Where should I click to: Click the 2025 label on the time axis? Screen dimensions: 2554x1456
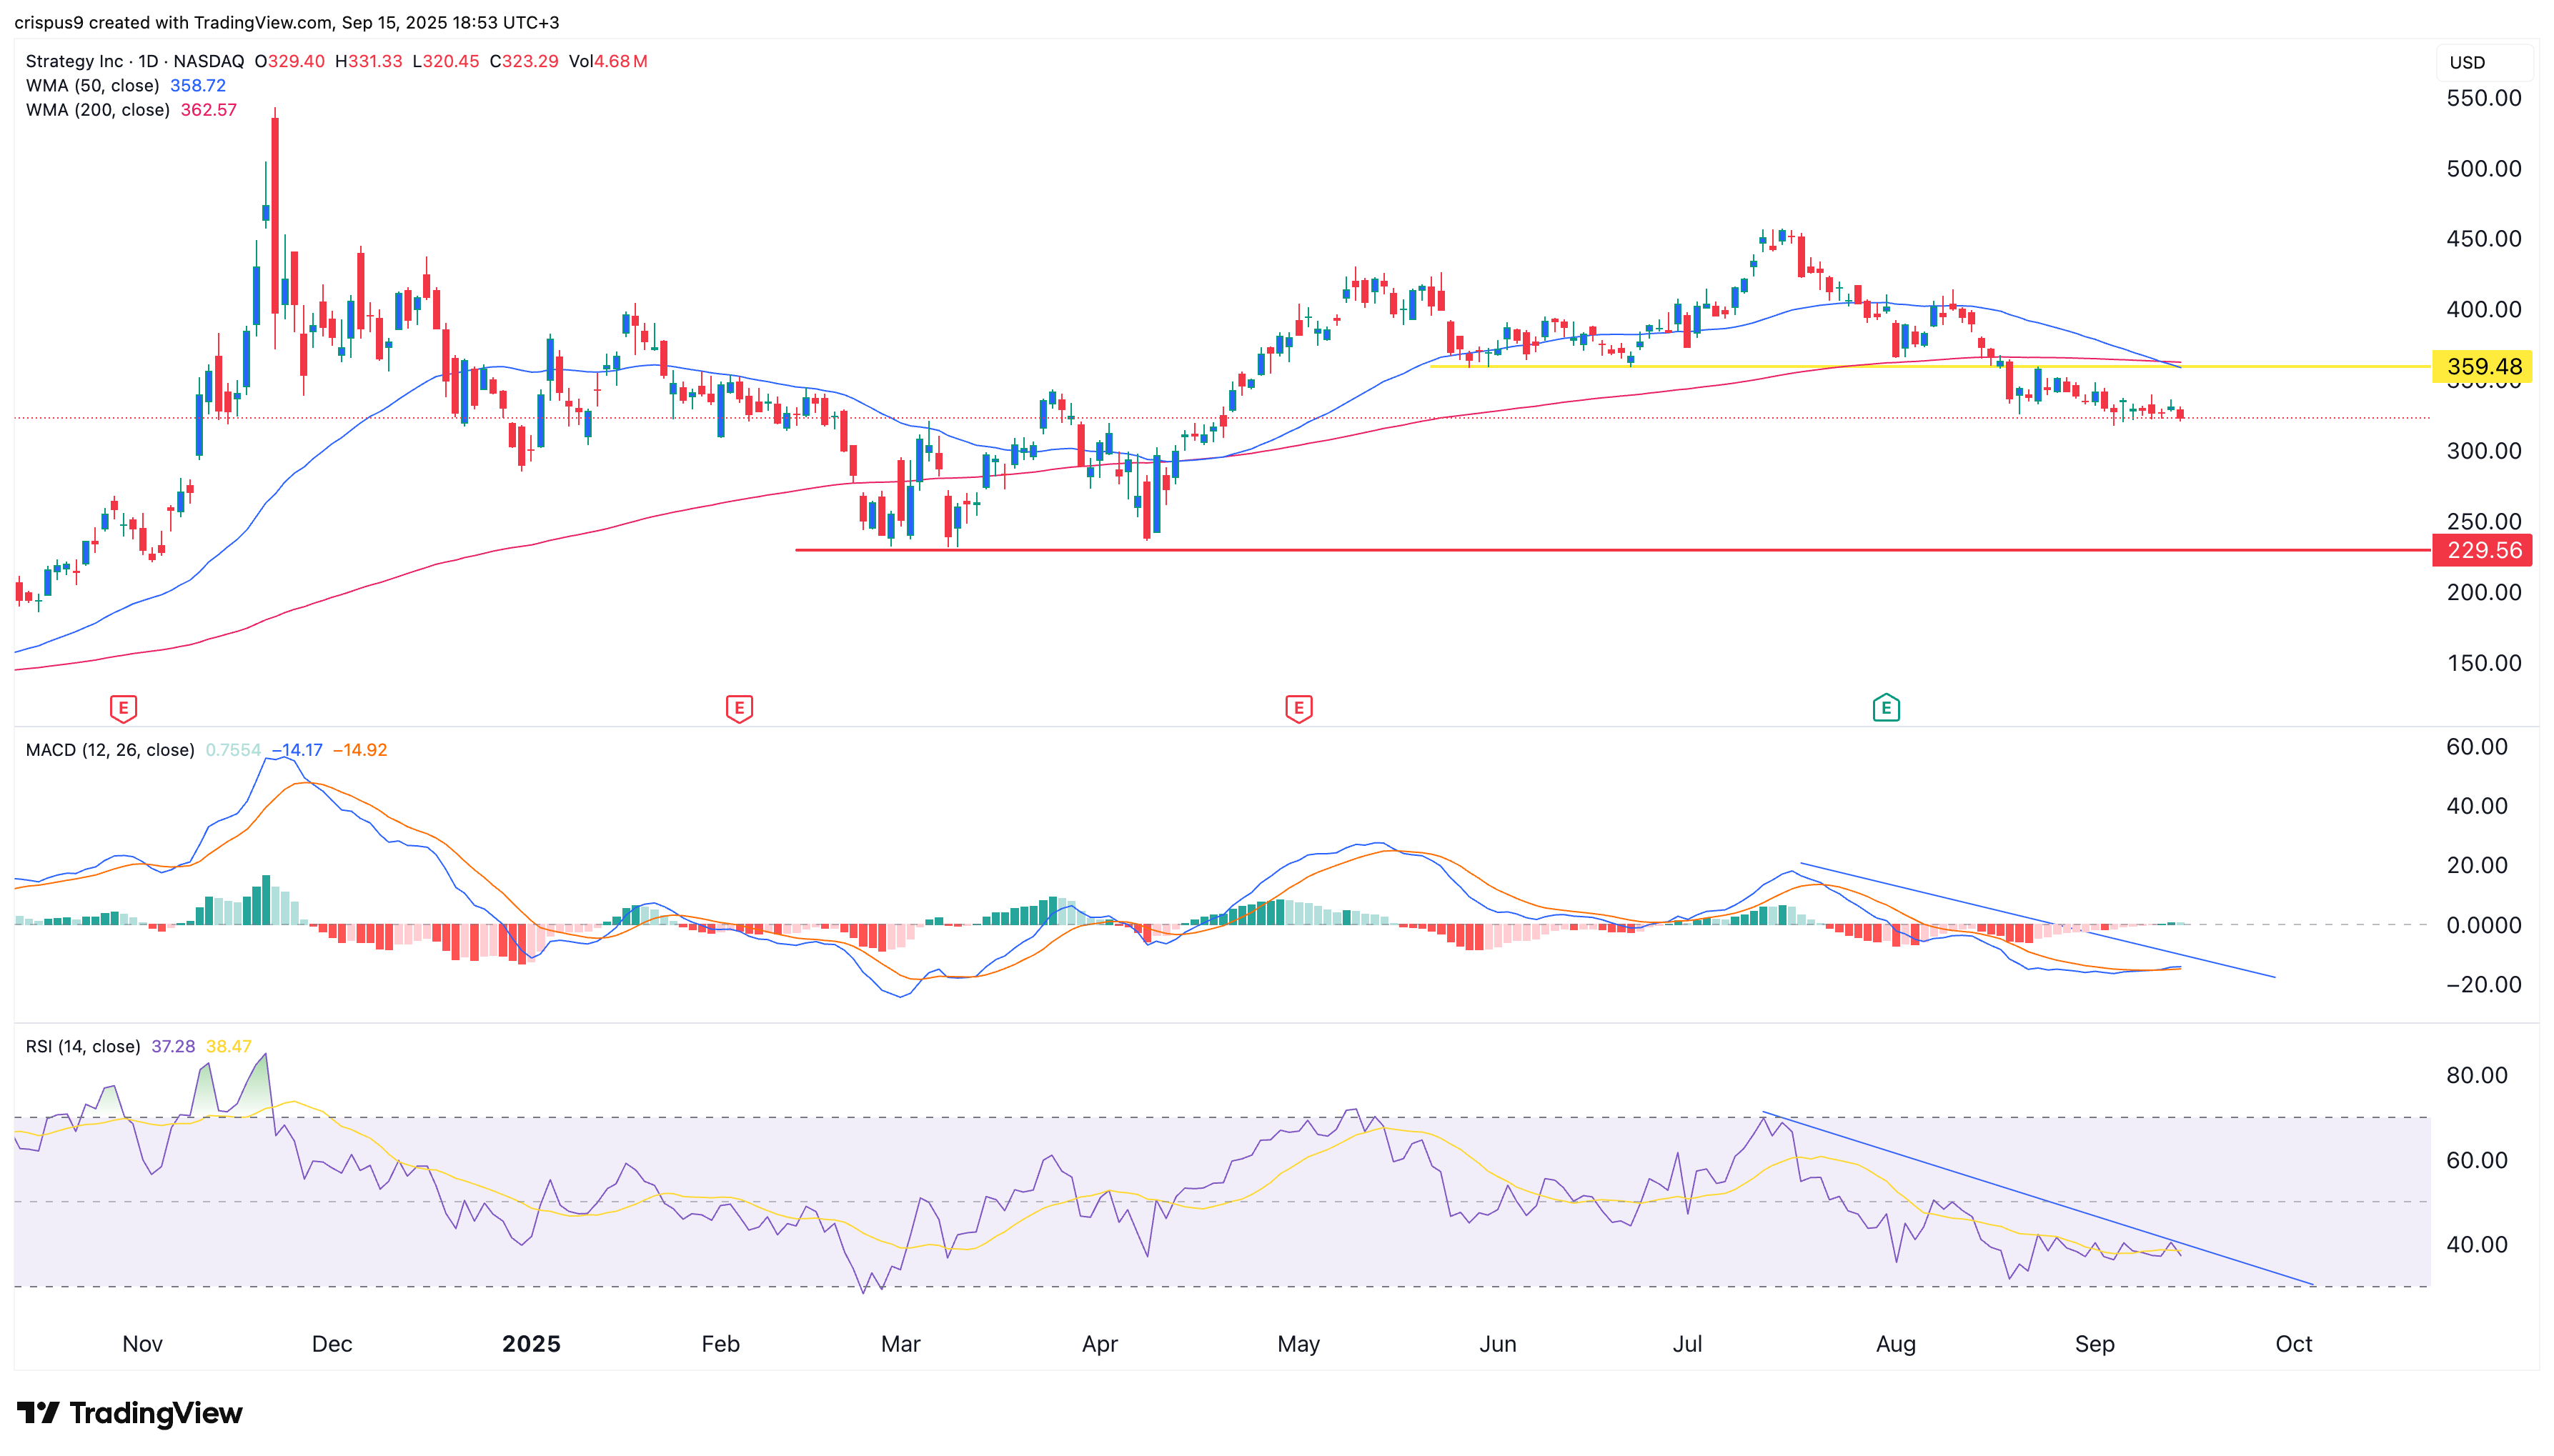point(532,1344)
